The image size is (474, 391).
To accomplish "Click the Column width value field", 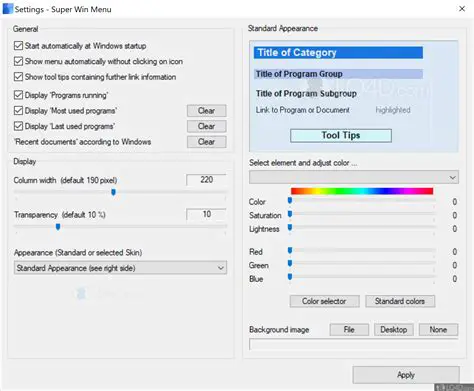I will 206,180.
